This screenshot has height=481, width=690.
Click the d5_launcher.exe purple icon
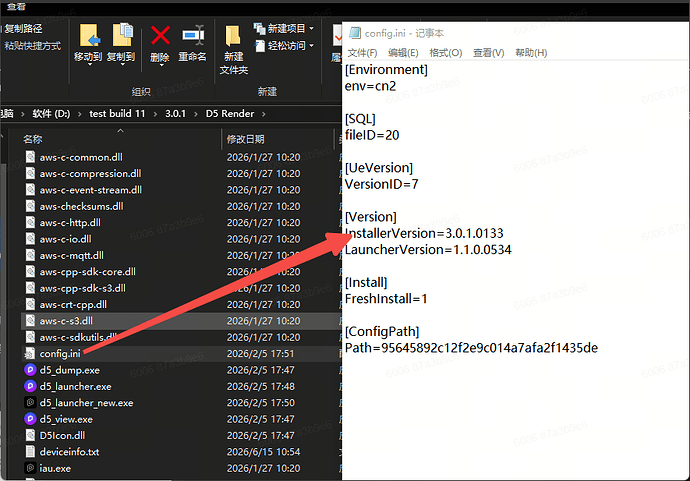(30, 386)
